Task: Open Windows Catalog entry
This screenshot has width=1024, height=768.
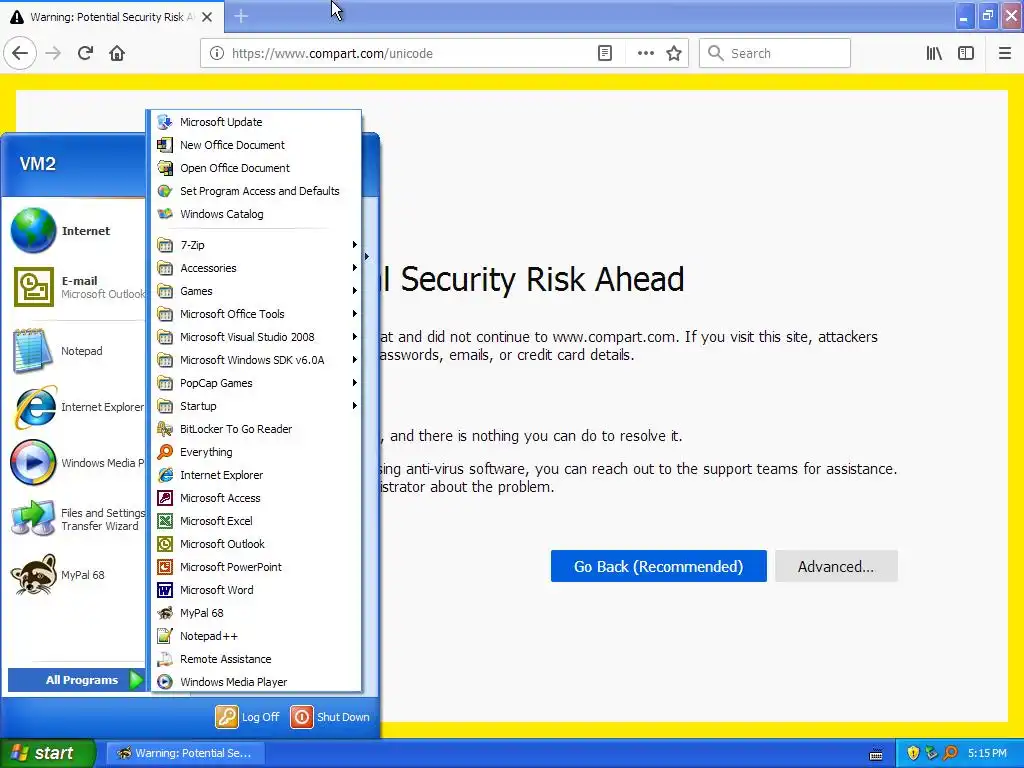Action: [257, 214]
